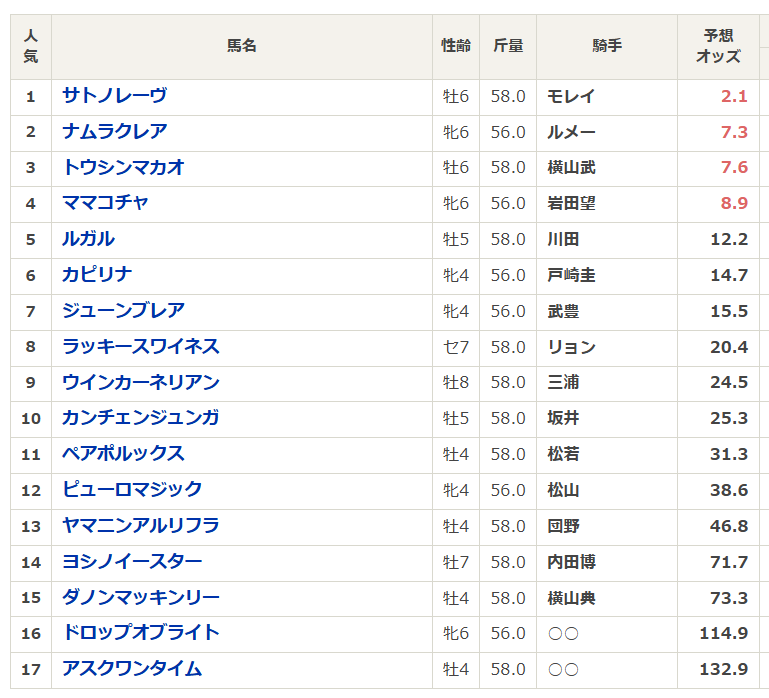Open カピリナ horse details
The height and width of the screenshot is (698, 769).
[x=97, y=275]
